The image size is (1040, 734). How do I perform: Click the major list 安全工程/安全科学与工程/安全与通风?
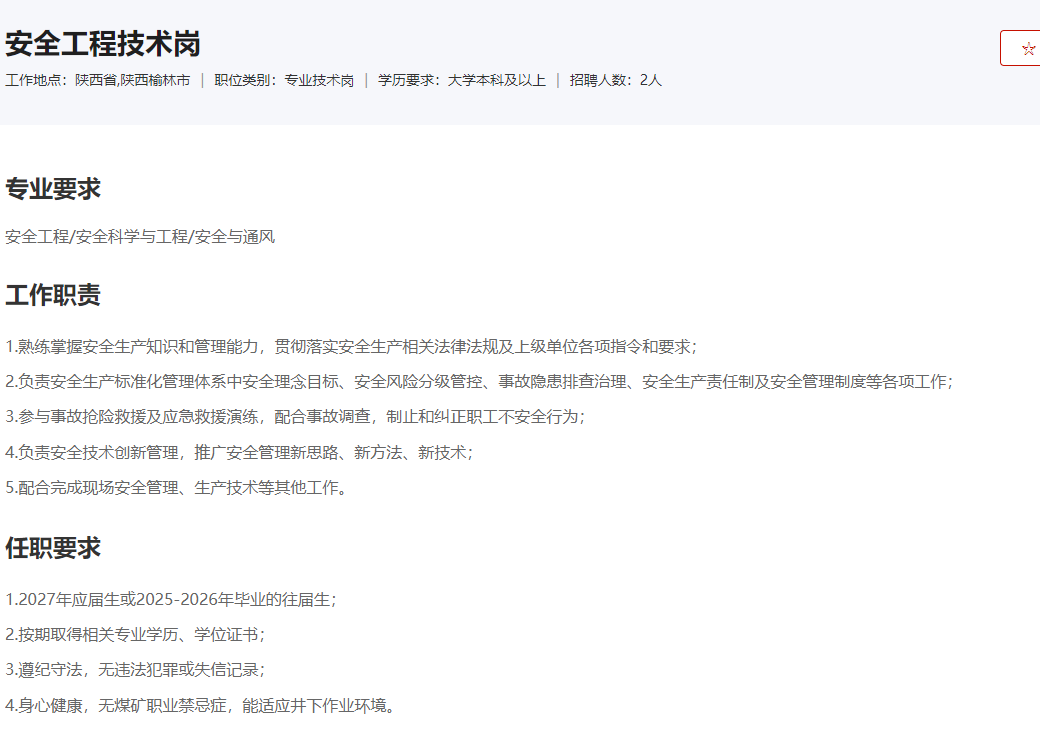140,237
